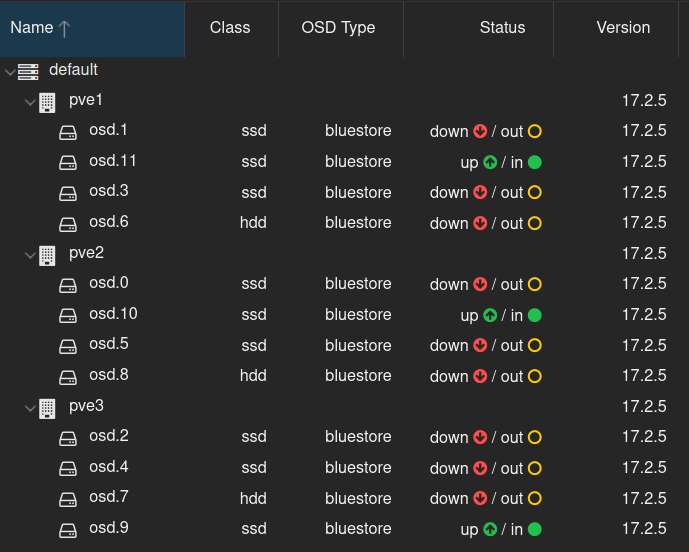Viewport: 689px width, 552px height.
Task: Collapse the pve2 host node
Action: coord(30,255)
